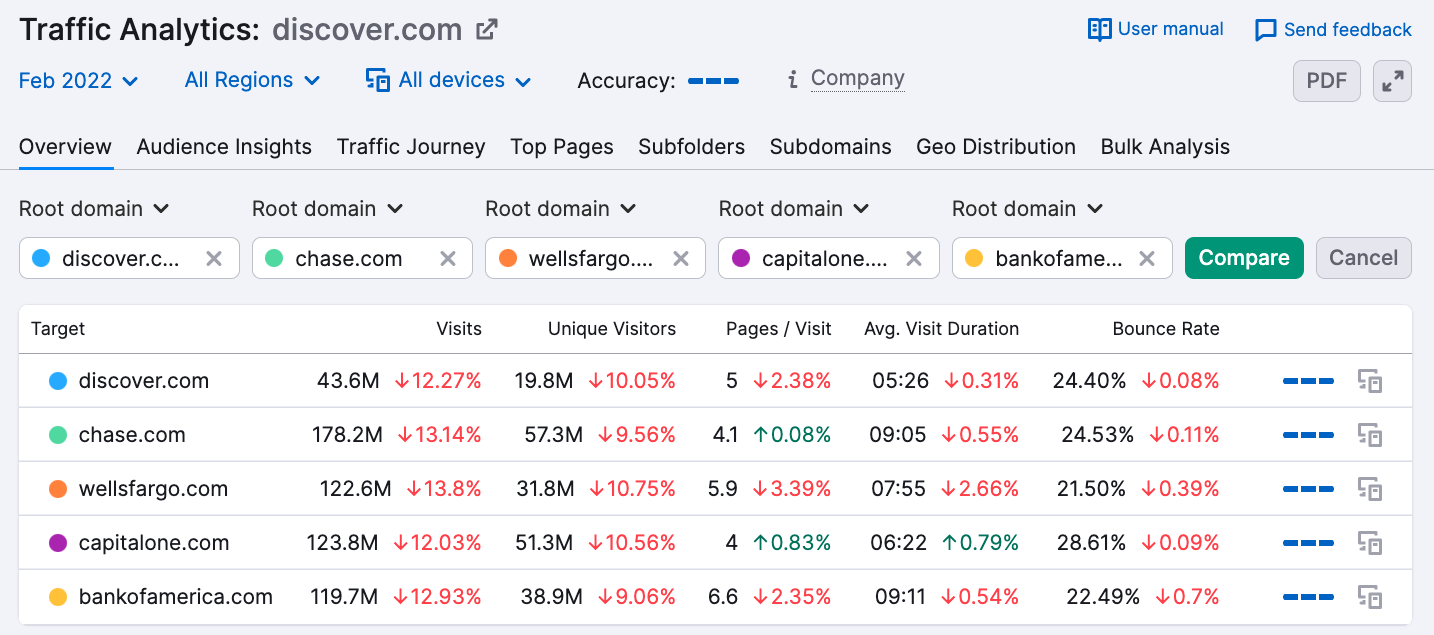Click the Company info icon
The height and width of the screenshot is (635, 1434).
click(x=793, y=80)
